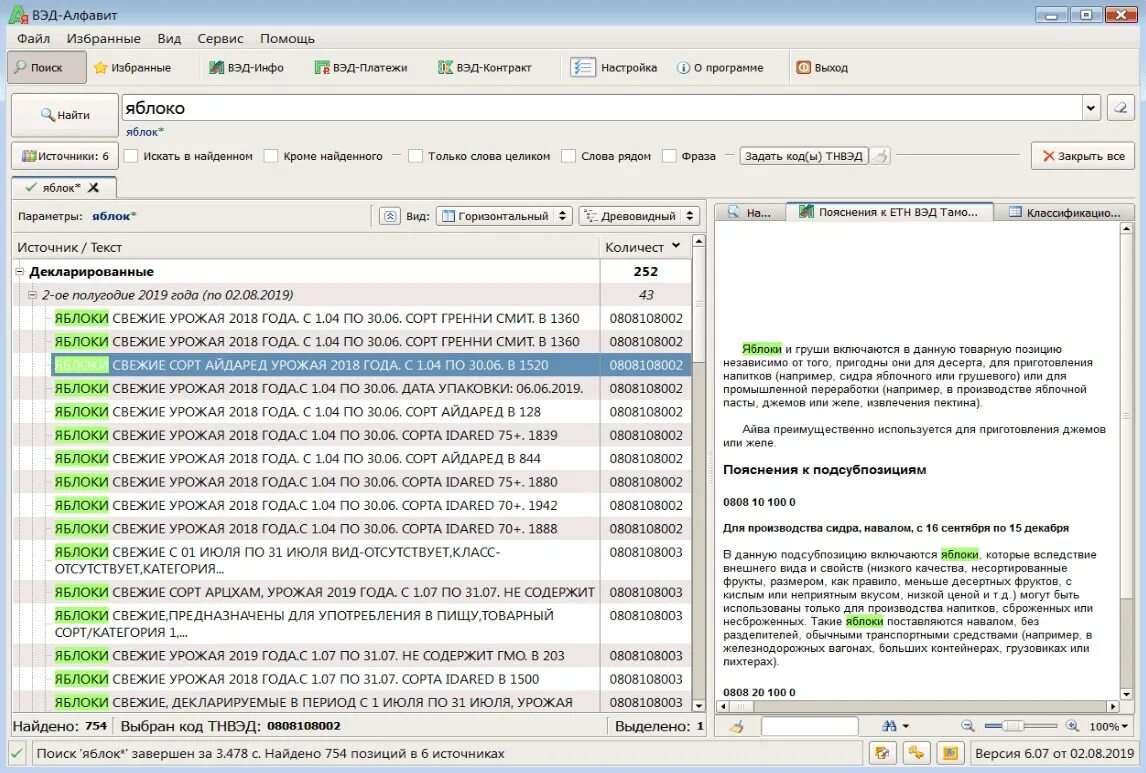Image resolution: width=1146 pixels, height=773 pixels.
Task: Switch to Классификацио... tab
Action: tap(1065, 213)
